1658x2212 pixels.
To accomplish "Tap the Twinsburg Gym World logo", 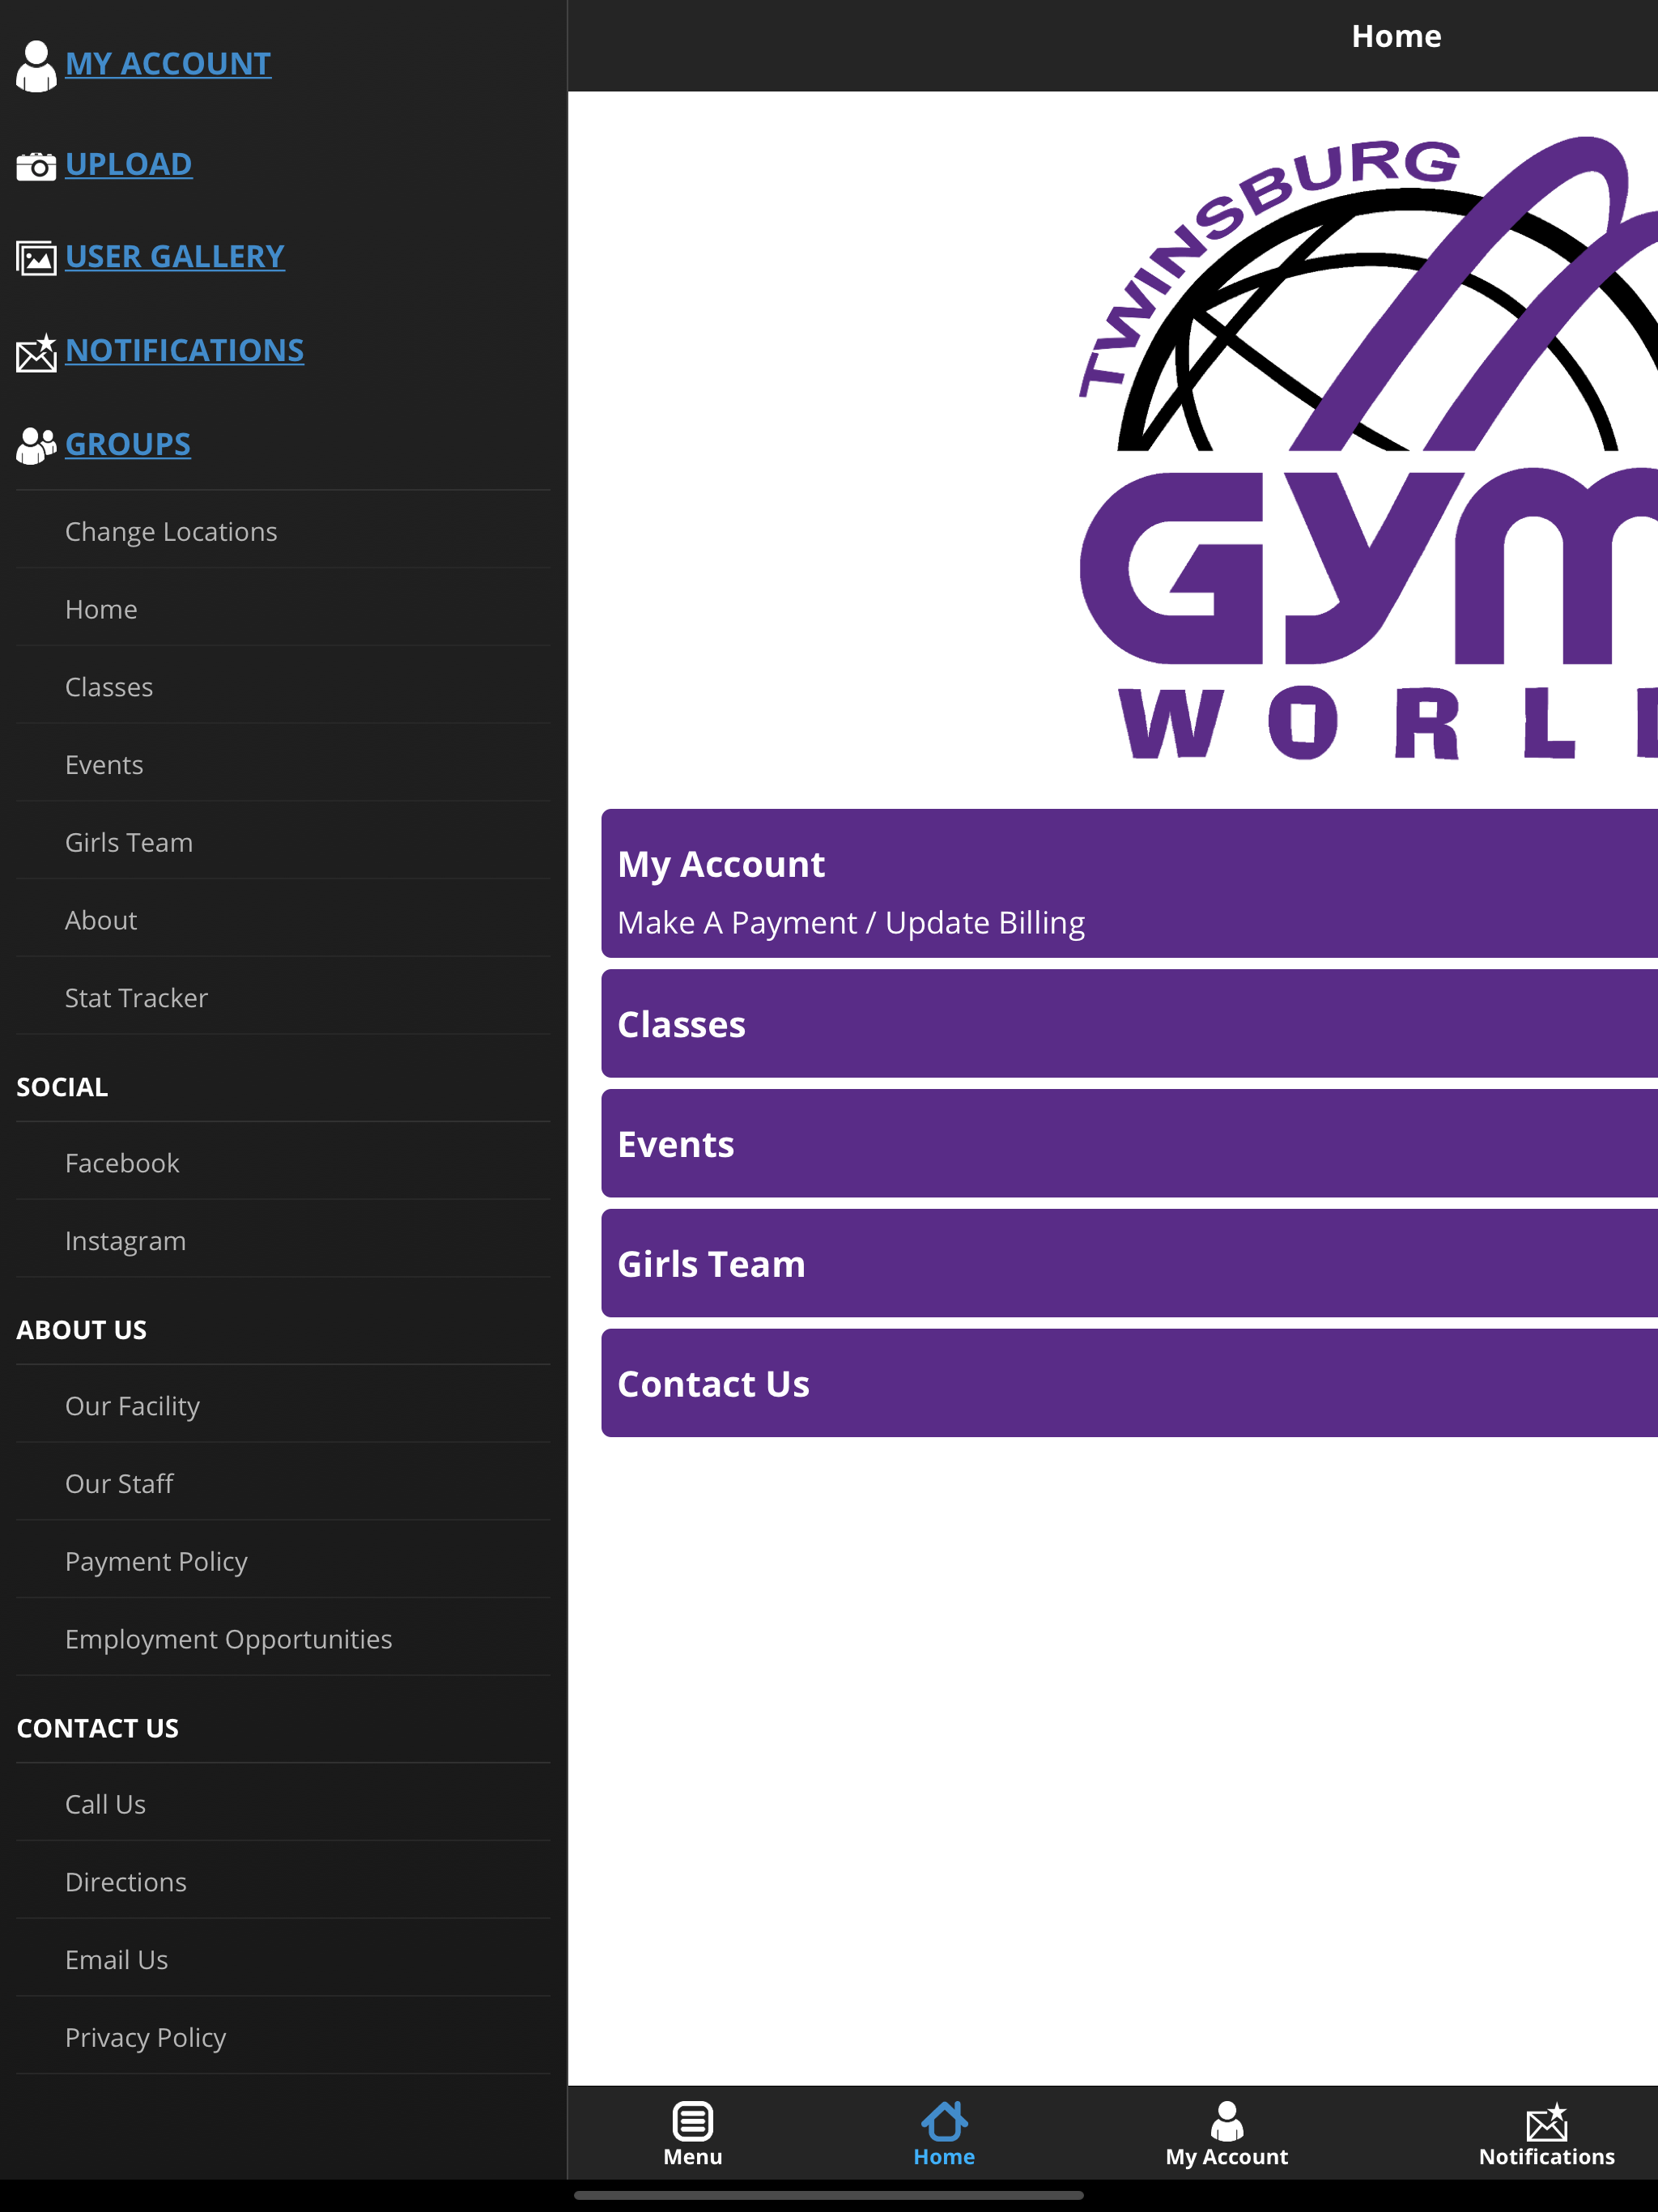I will [x=1368, y=448].
